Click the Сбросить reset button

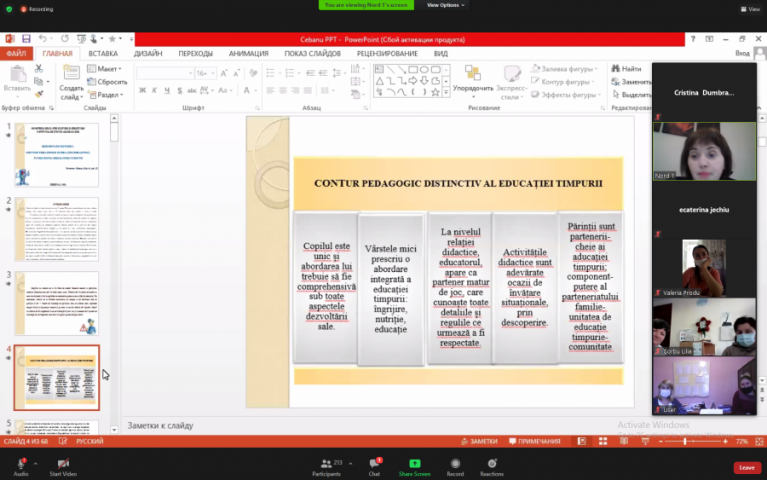111,82
